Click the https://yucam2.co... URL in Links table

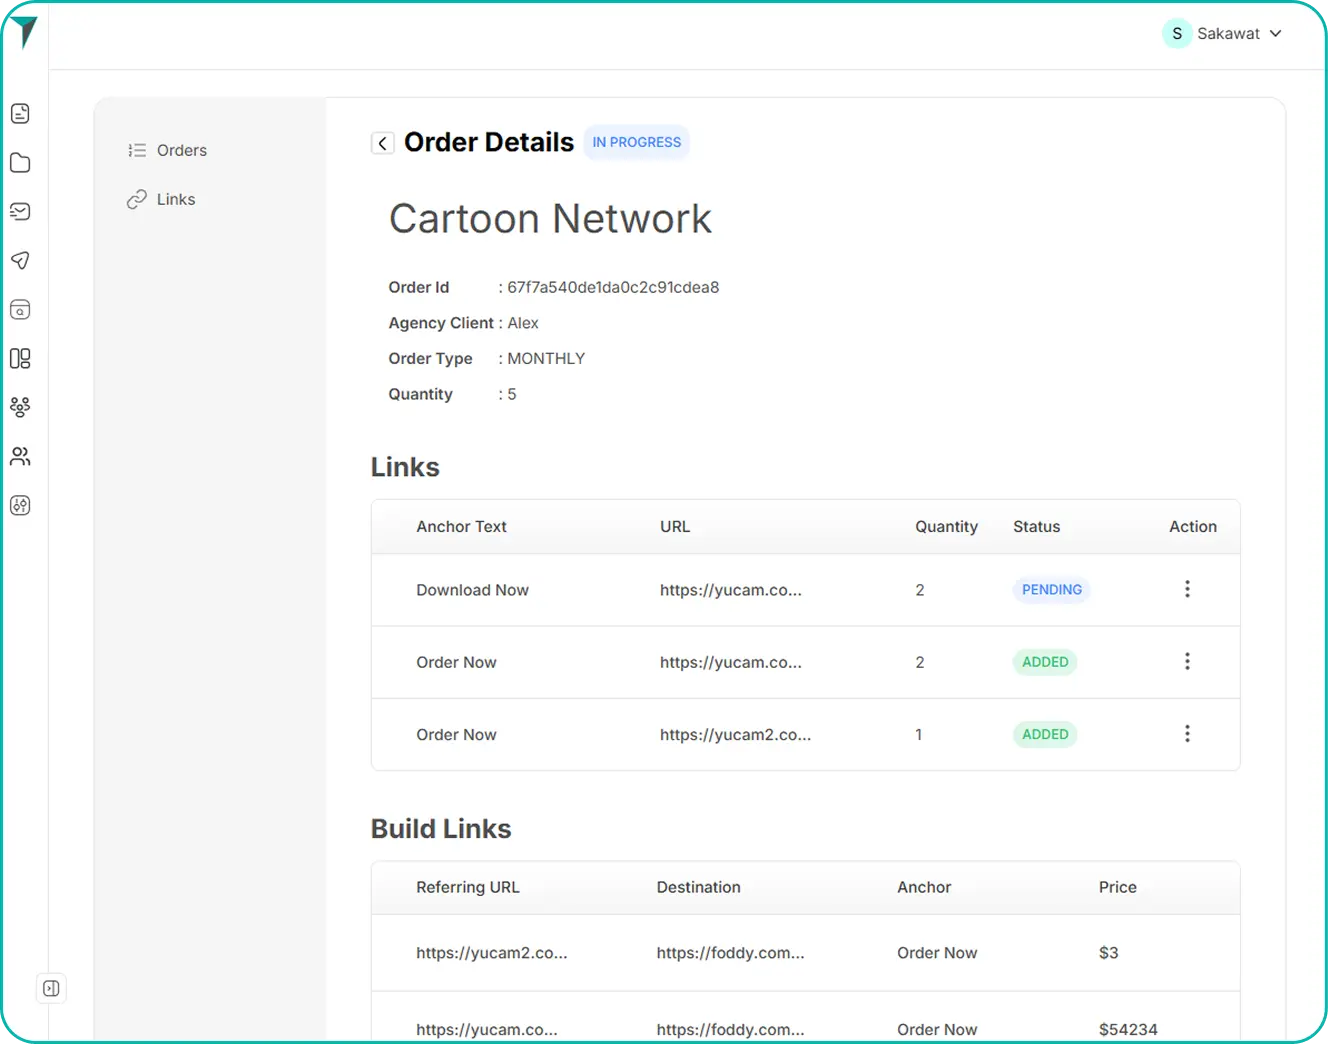click(x=735, y=734)
